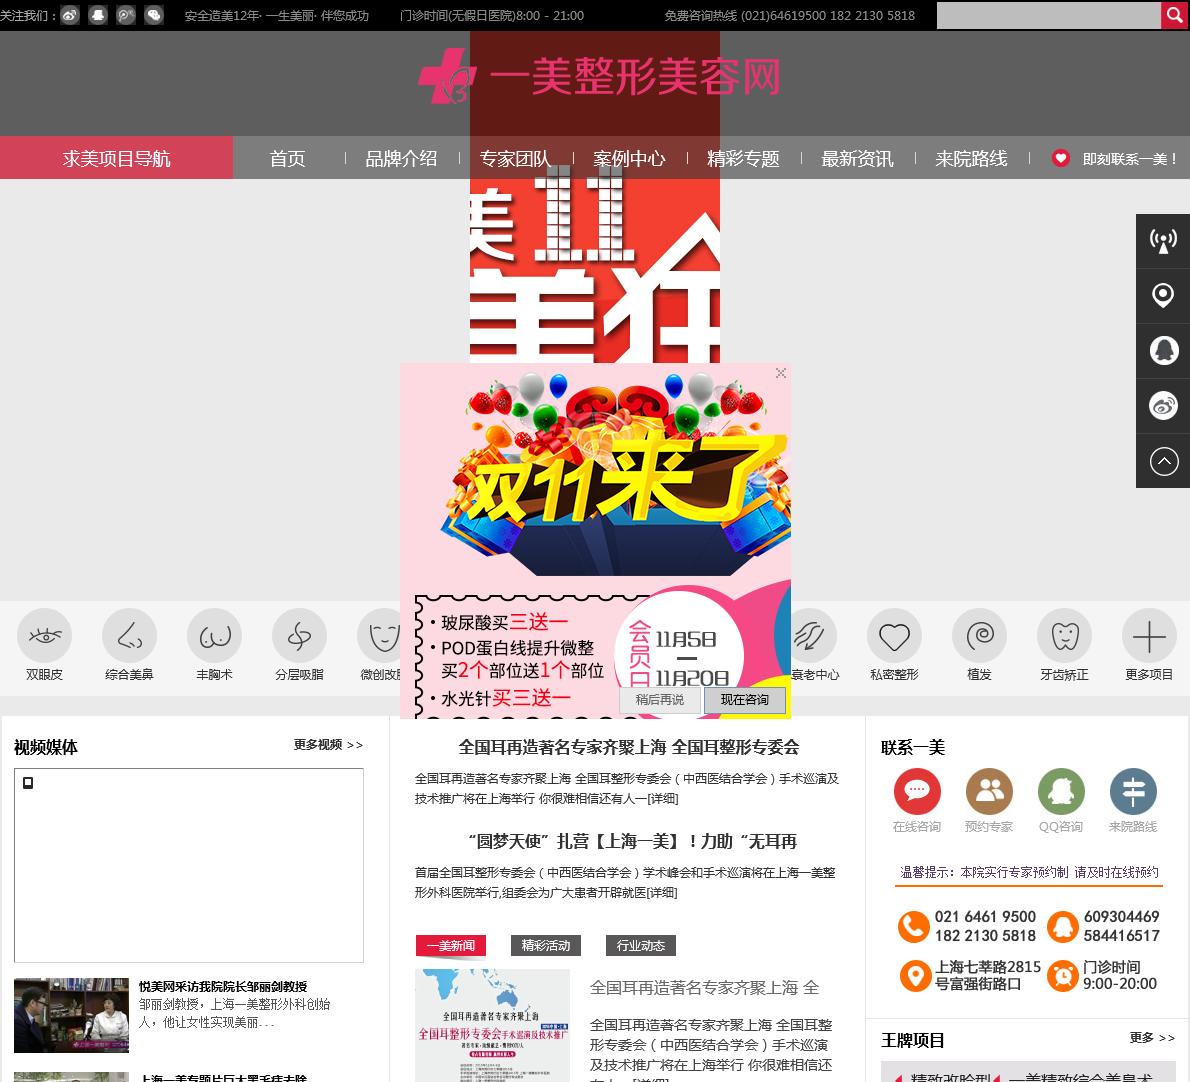The image size is (1190, 1082).
Task: Open the Weibo follow icon in top bar
Action: point(70,15)
